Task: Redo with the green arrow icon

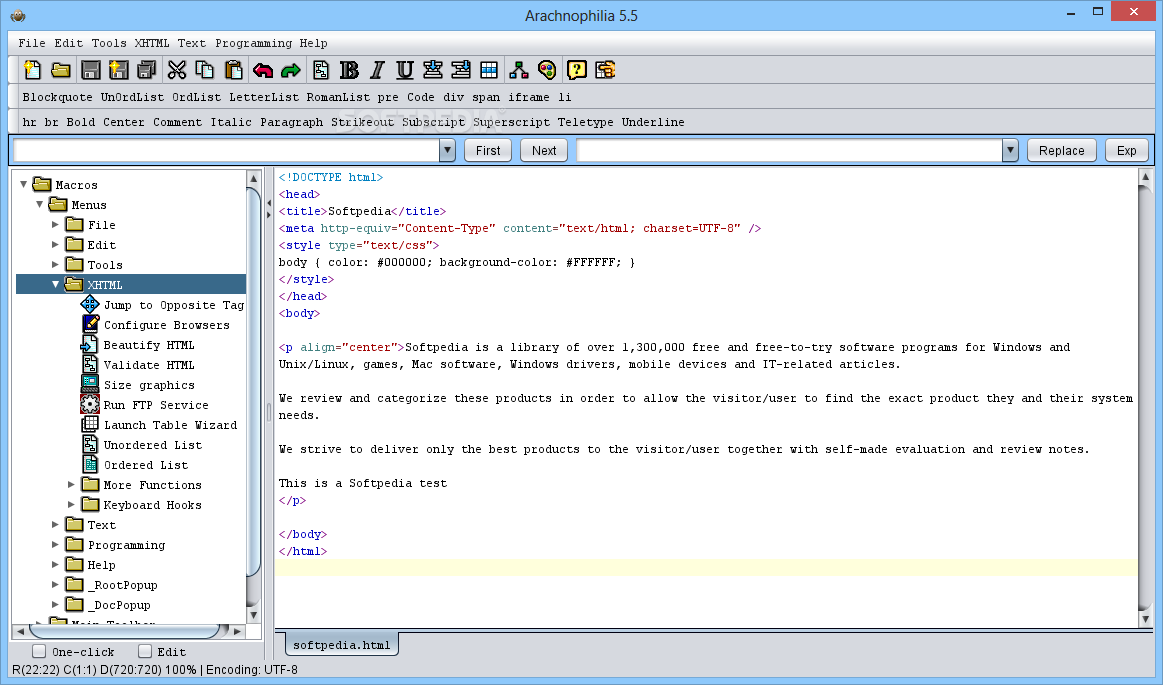Action: 291,70
